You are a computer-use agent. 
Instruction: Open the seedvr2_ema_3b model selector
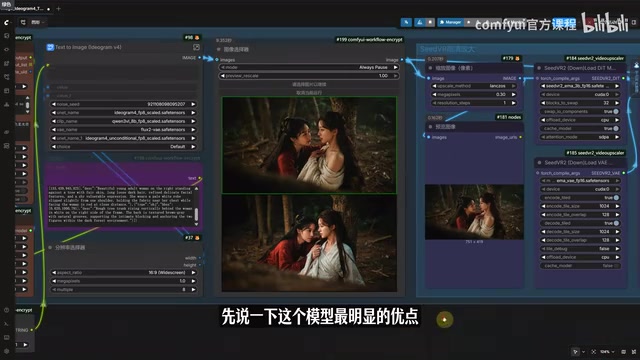(580, 86)
